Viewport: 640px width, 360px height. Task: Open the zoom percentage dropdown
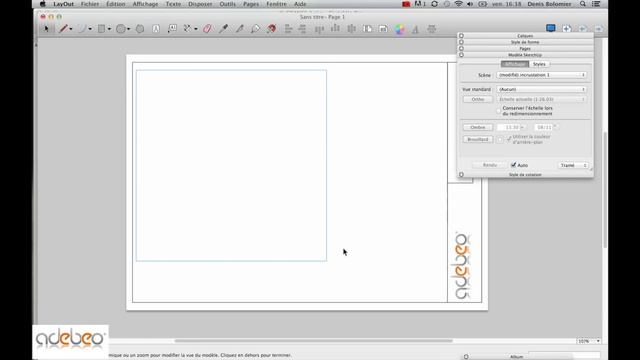pos(589,341)
